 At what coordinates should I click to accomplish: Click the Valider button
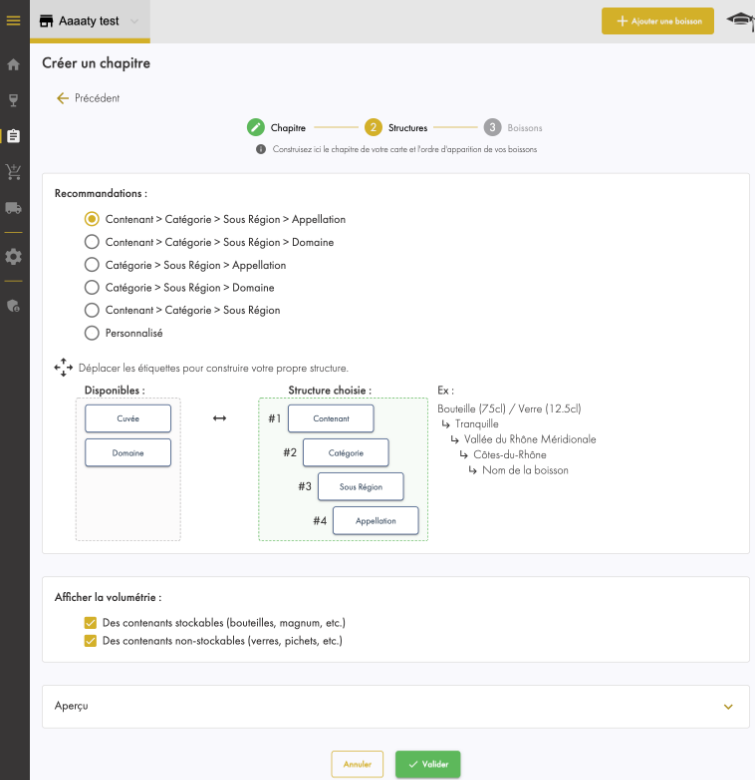[x=428, y=764]
